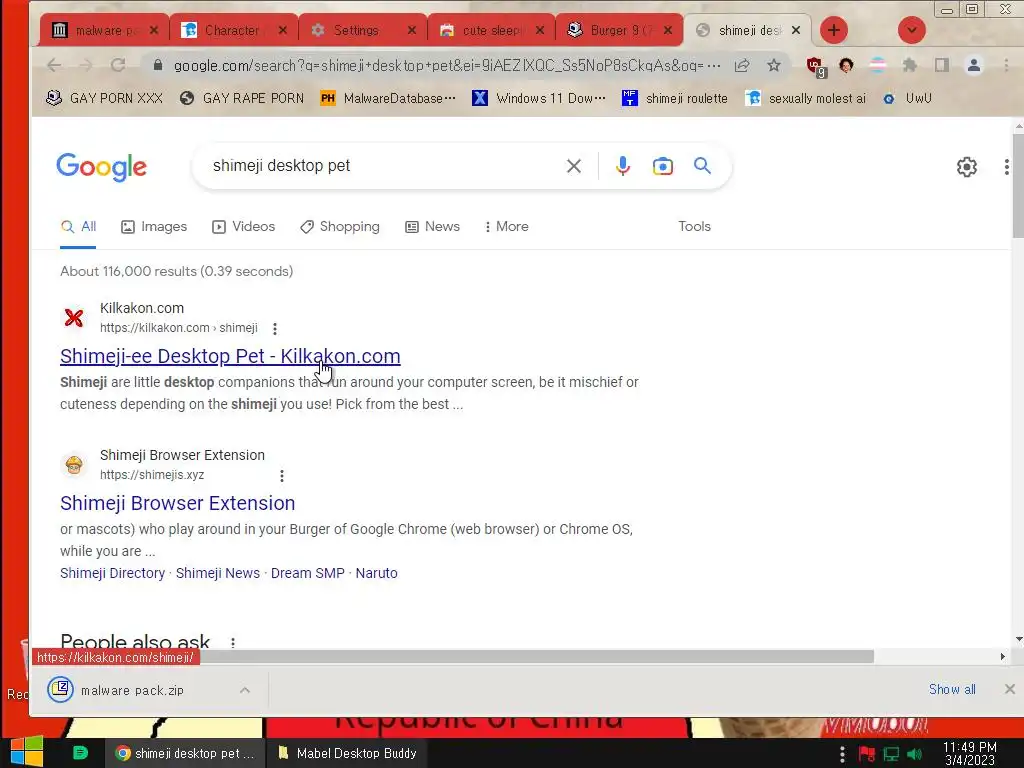Select the Videos results filter
Image resolution: width=1024 pixels, height=768 pixels.
coord(244,227)
